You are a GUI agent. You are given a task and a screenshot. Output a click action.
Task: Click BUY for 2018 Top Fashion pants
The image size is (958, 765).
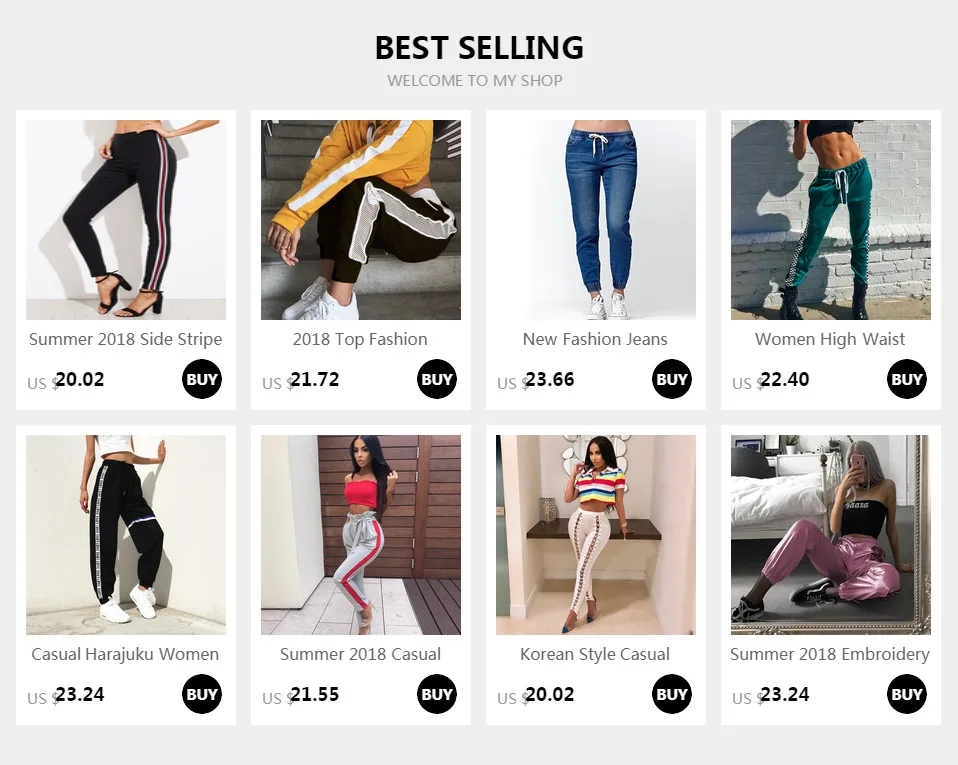point(437,379)
